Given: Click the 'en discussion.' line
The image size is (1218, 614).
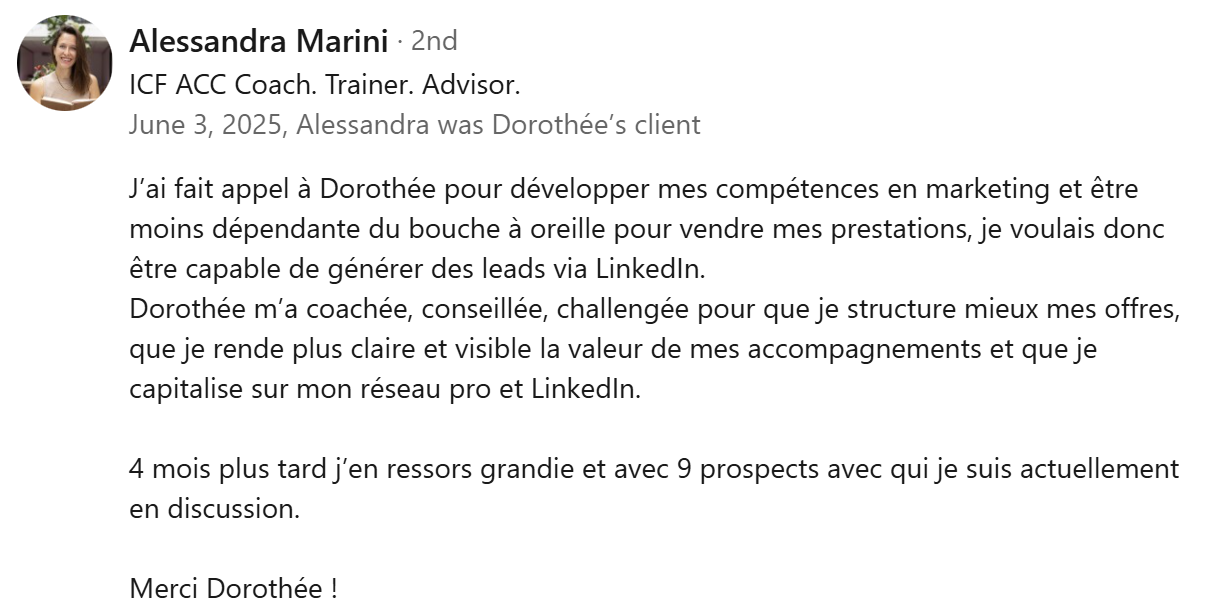Looking at the screenshot, I should (214, 508).
